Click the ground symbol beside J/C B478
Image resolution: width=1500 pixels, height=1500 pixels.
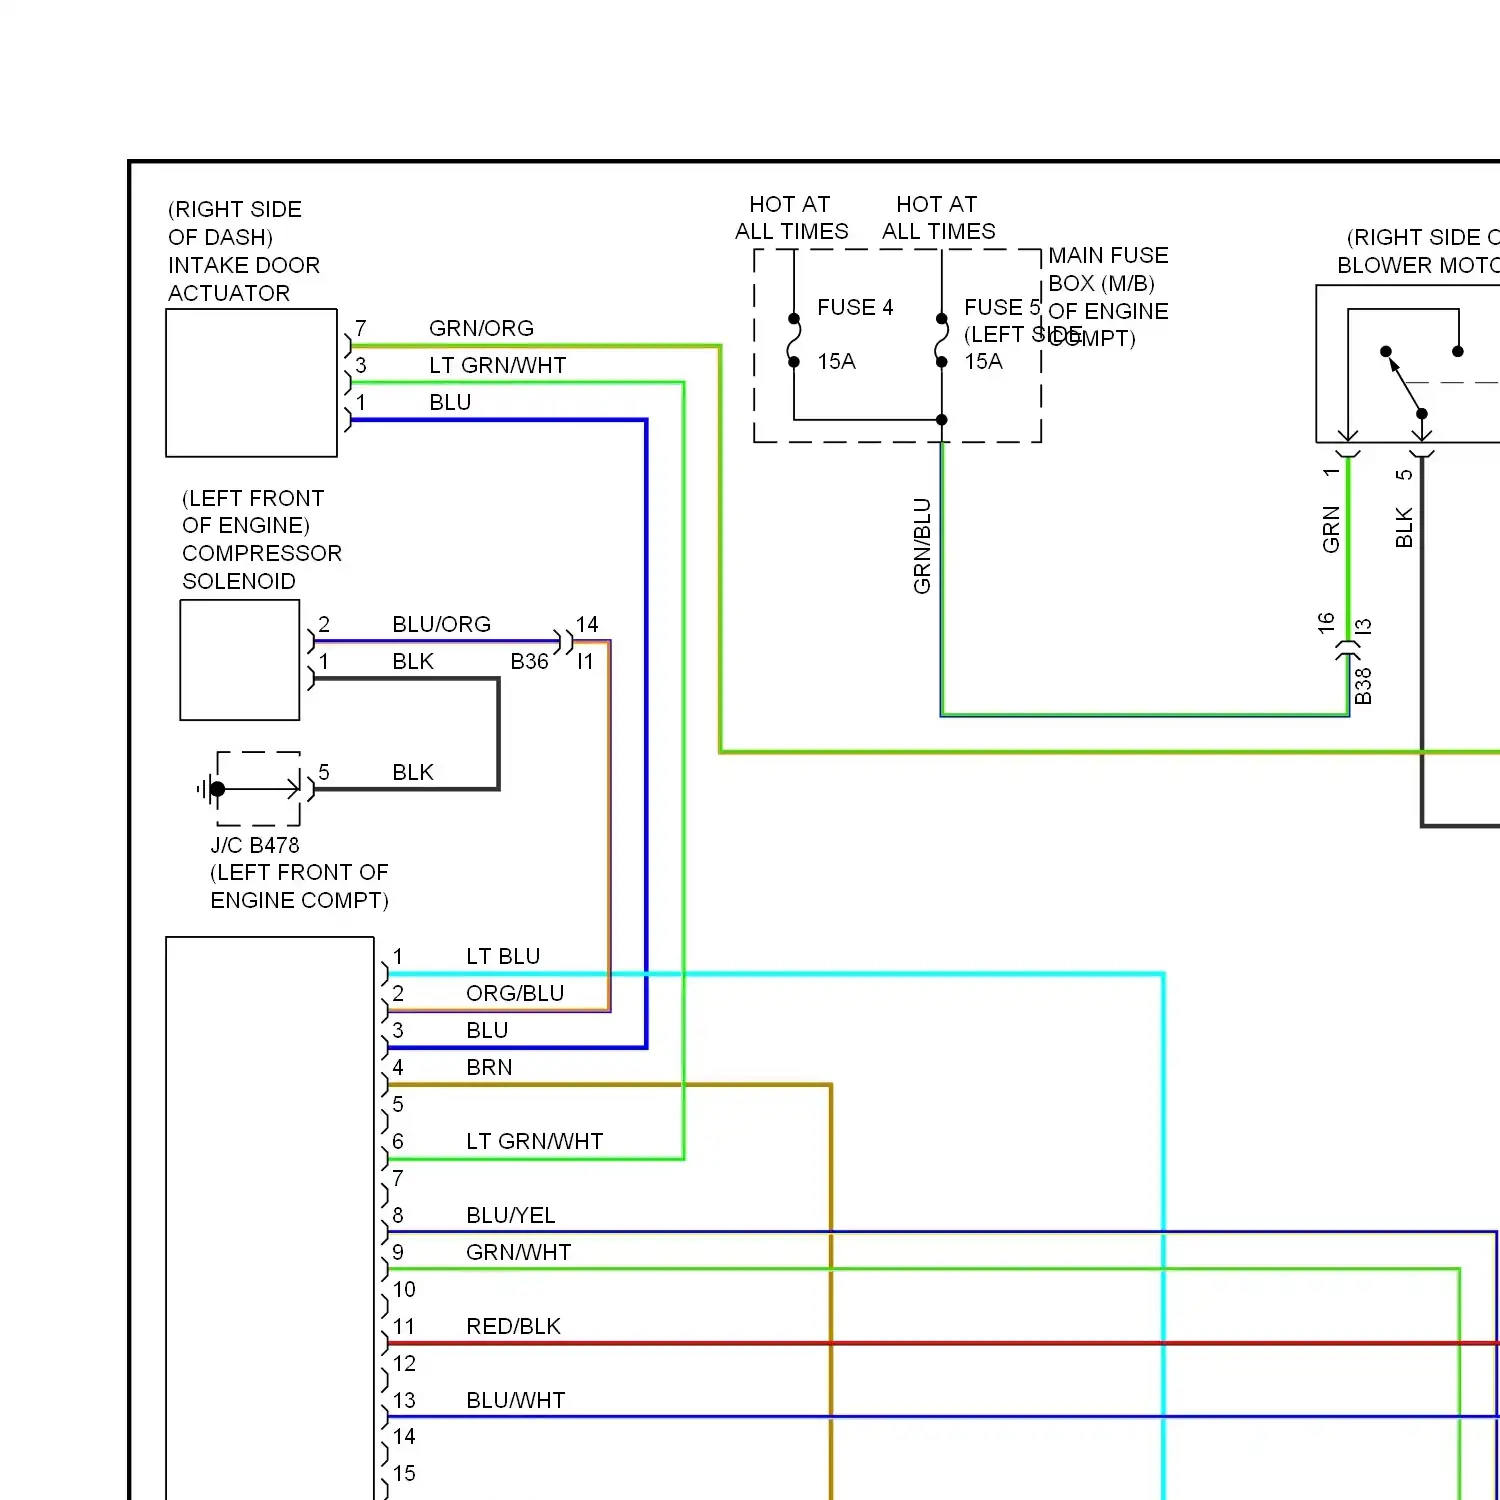206,789
